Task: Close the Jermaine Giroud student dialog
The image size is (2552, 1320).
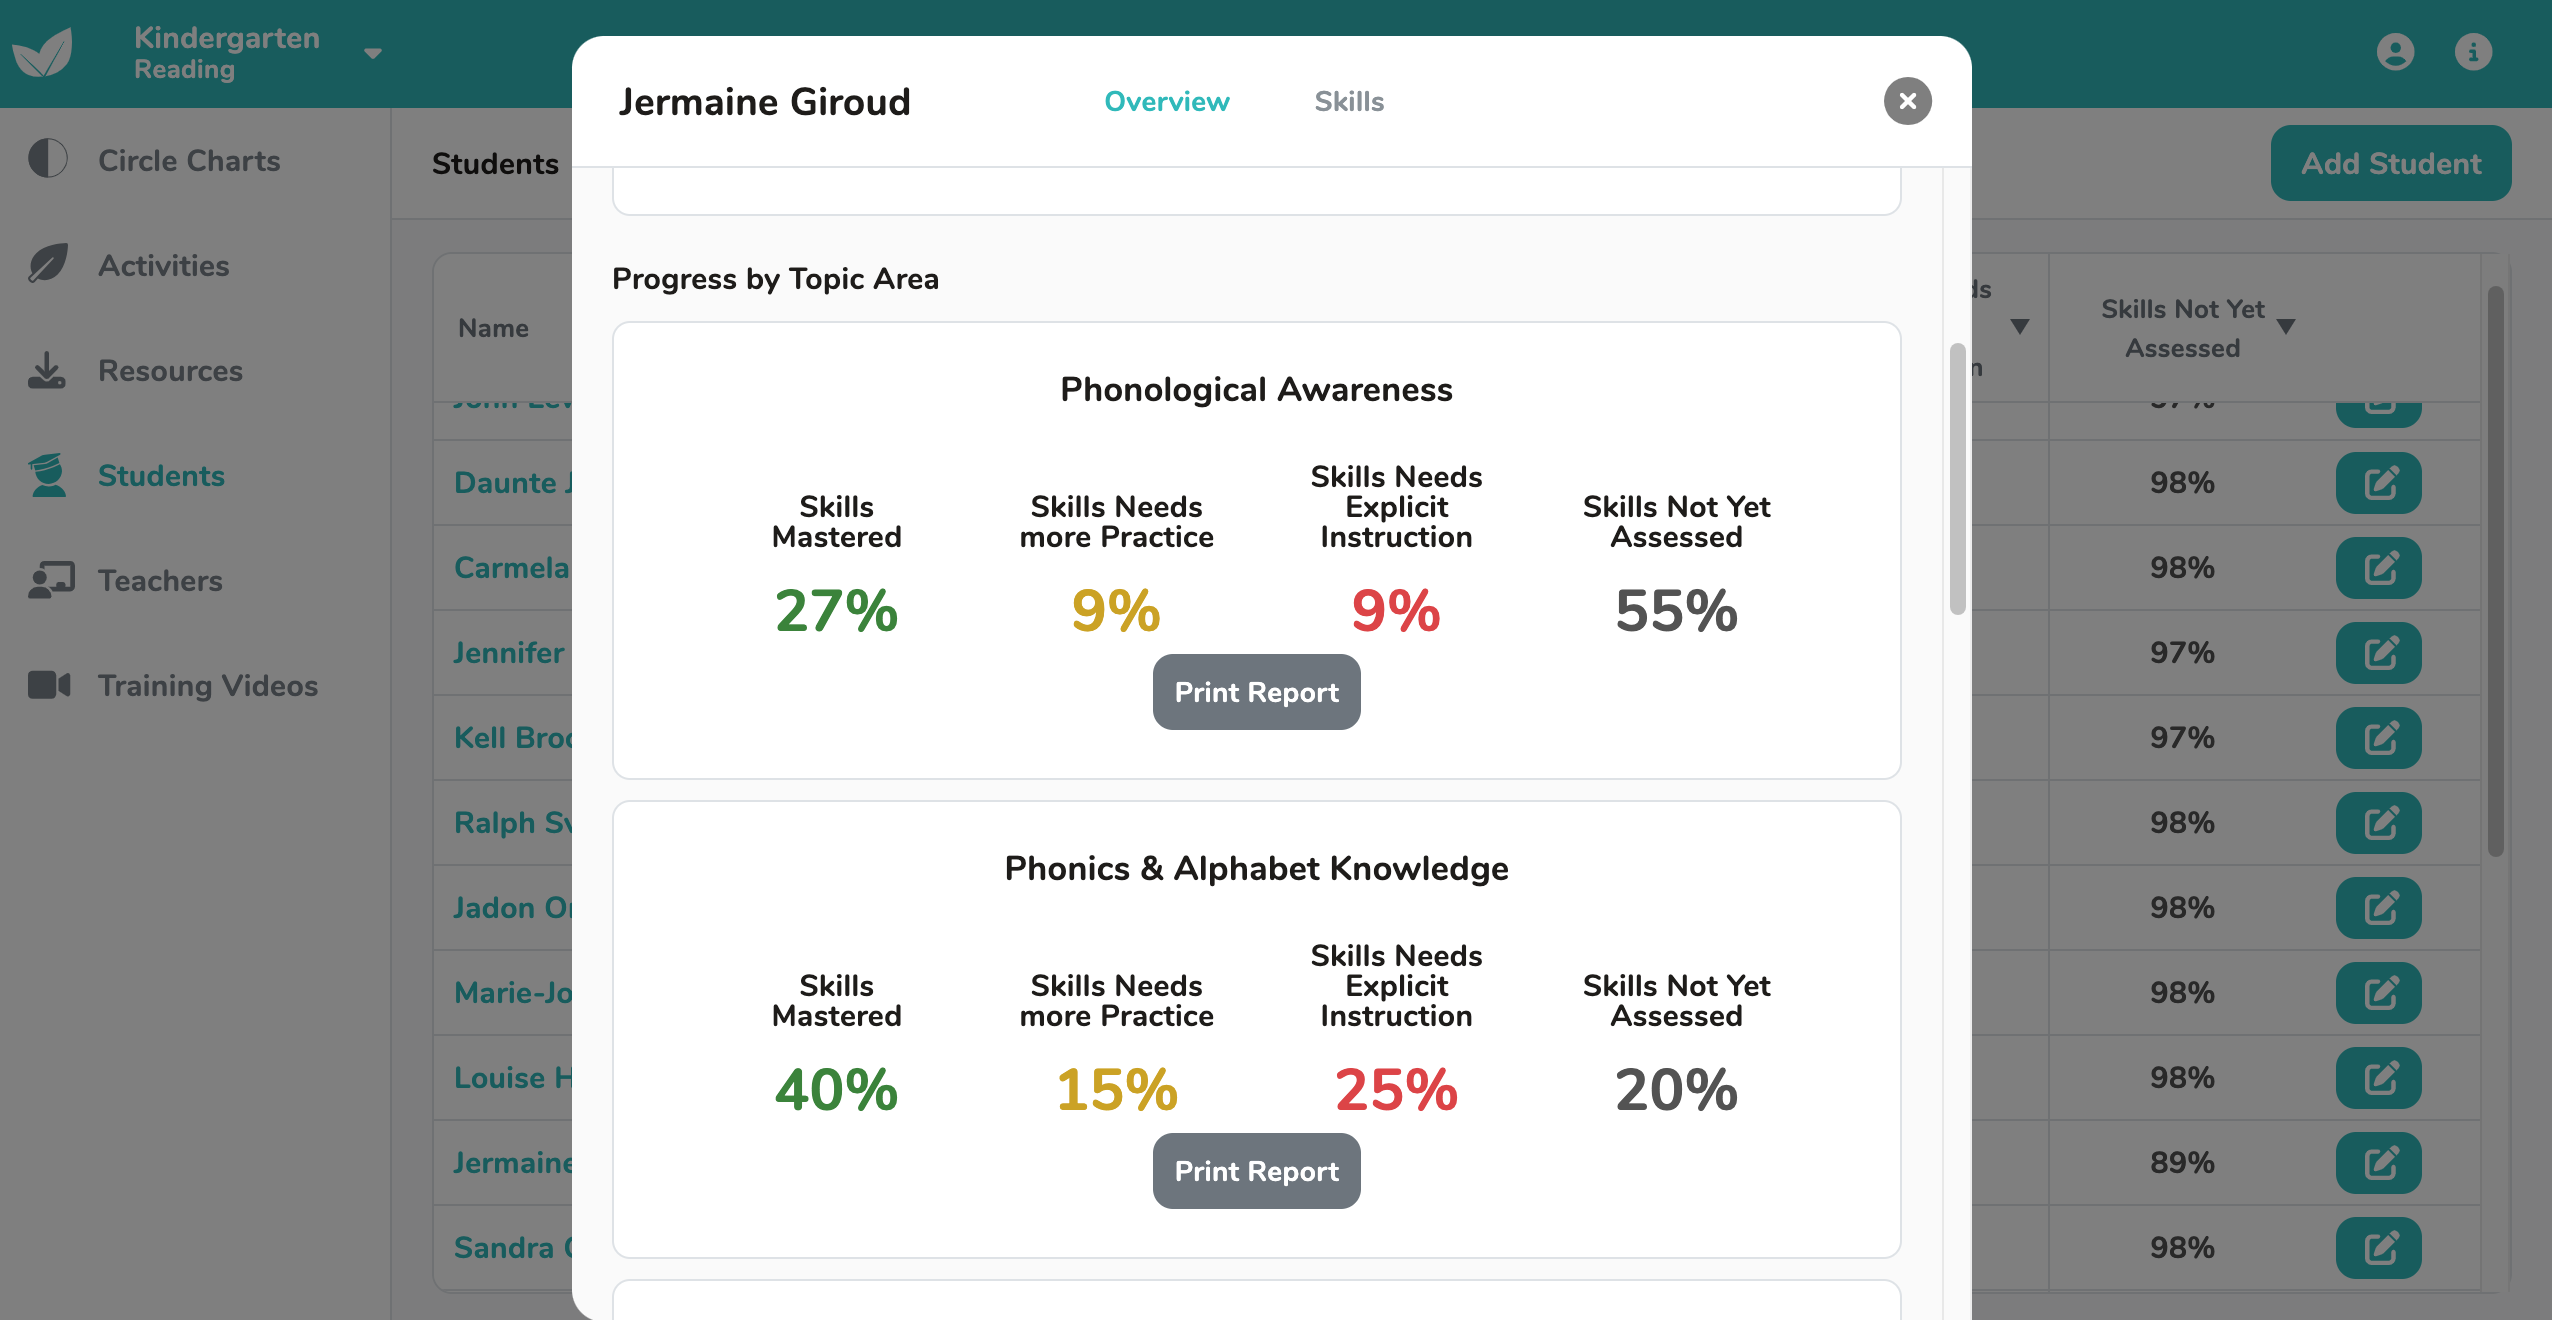Action: click(1907, 101)
